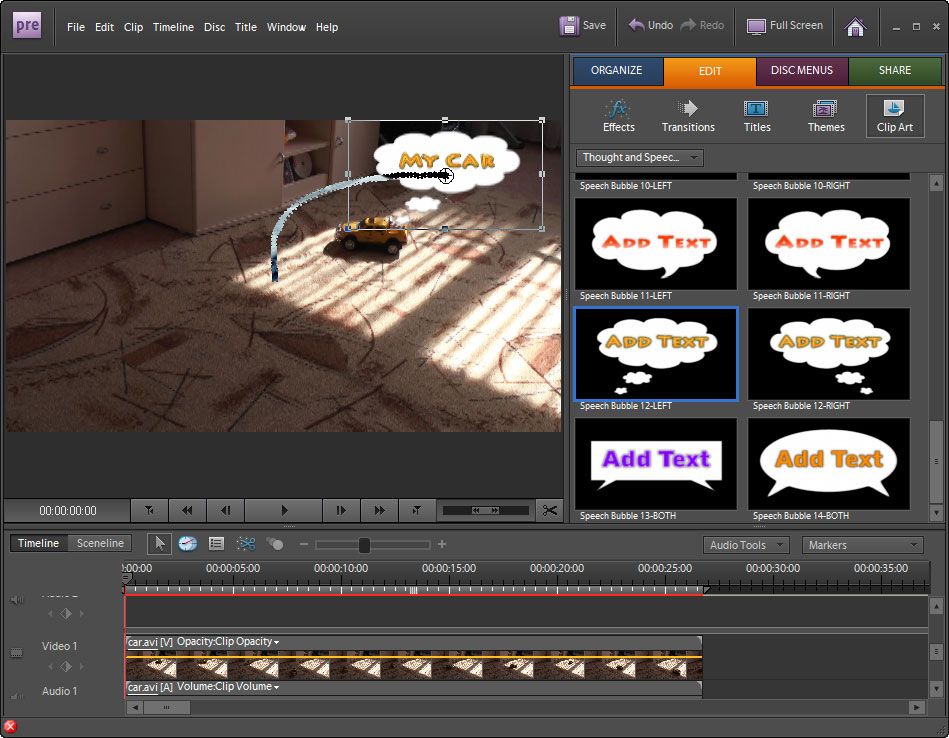Click the Save button
The height and width of the screenshot is (738, 949).
coord(582,26)
